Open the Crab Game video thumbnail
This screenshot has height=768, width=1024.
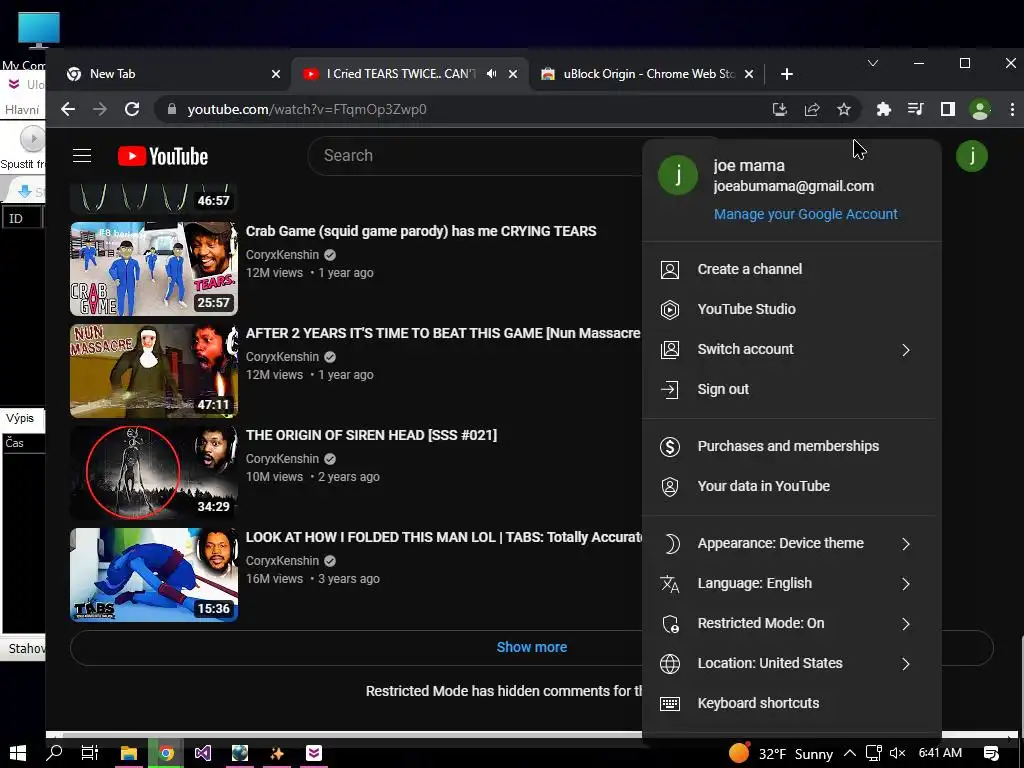pos(154,269)
